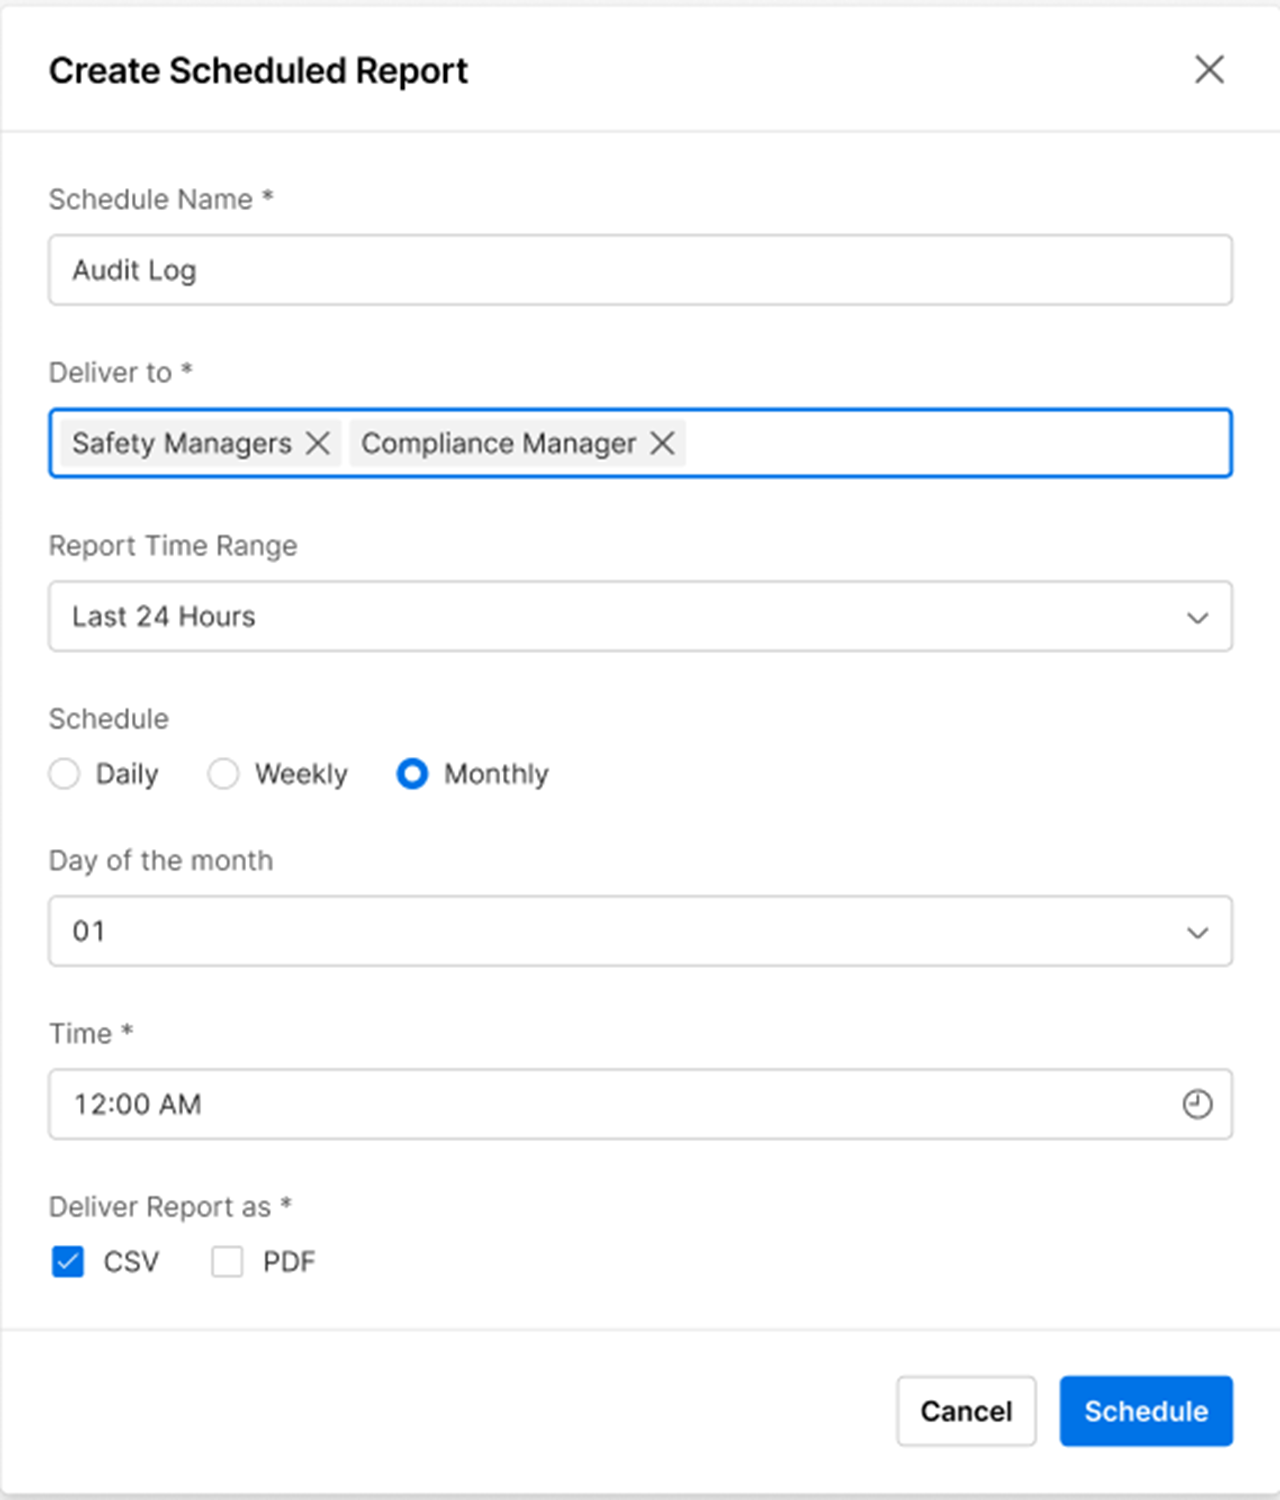Open the clock icon time picker
This screenshot has width=1280, height=1500.
(1197, 1104)
